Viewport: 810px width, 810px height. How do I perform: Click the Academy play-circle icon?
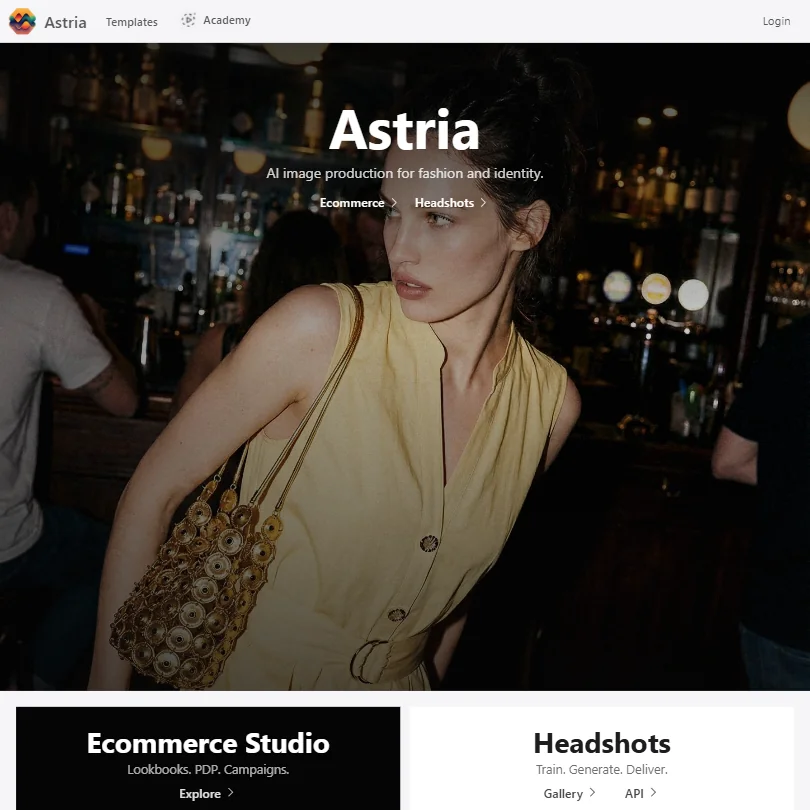click(189, 20)
